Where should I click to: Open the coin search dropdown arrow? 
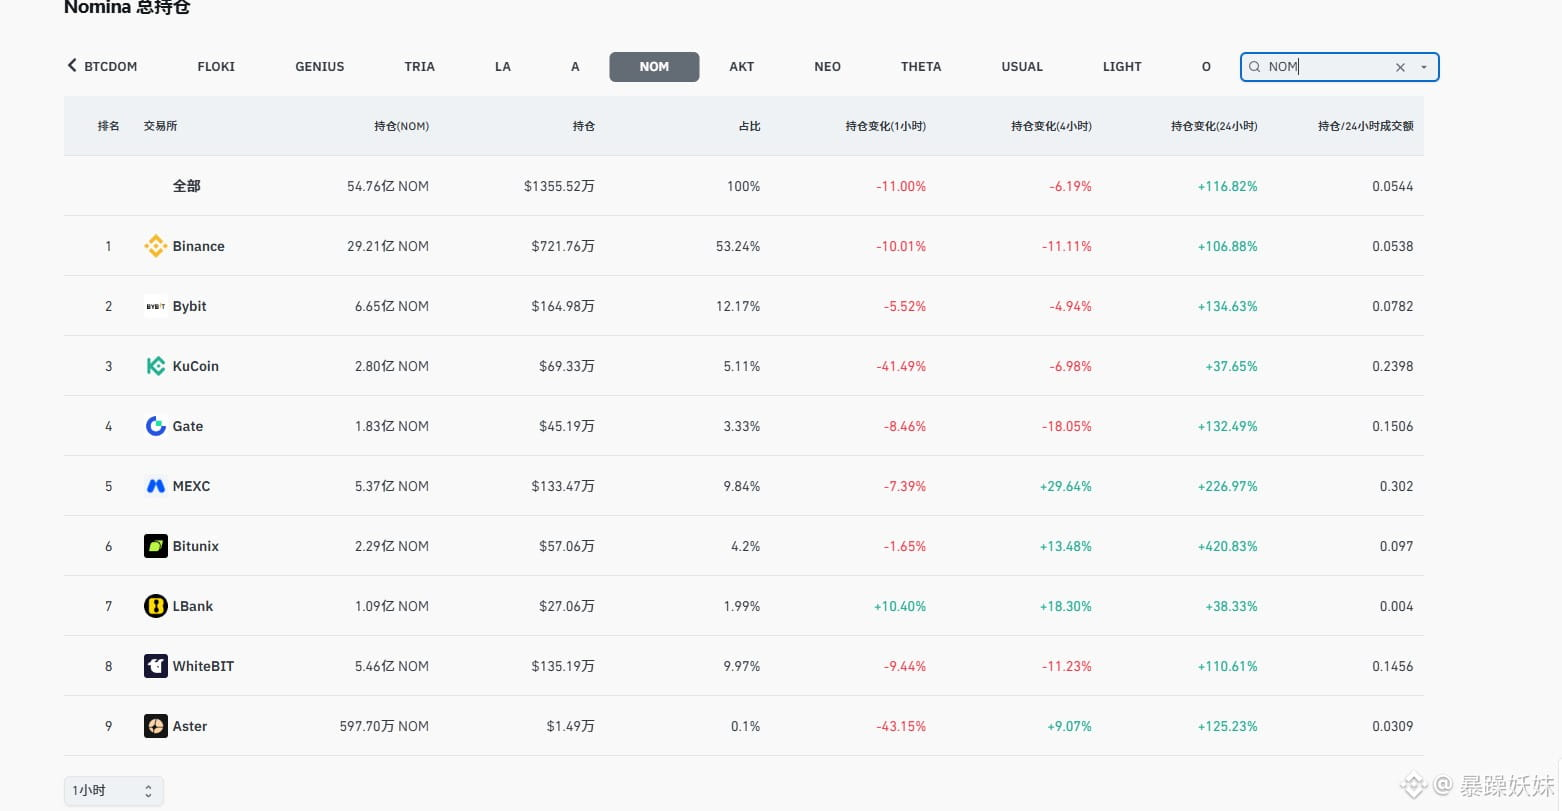[x=1424, y=67]
